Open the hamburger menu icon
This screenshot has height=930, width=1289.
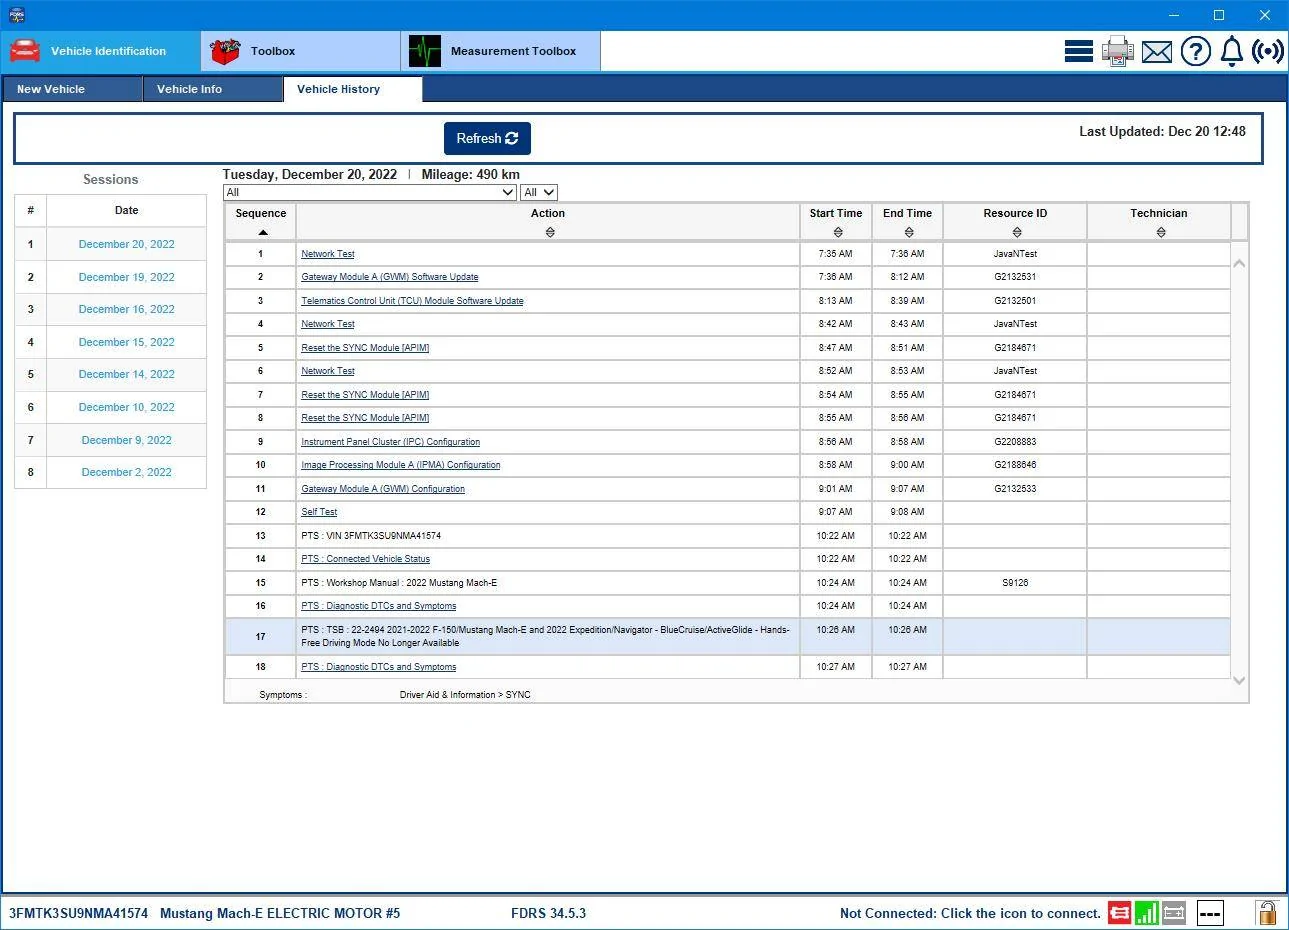point(1079,51)
